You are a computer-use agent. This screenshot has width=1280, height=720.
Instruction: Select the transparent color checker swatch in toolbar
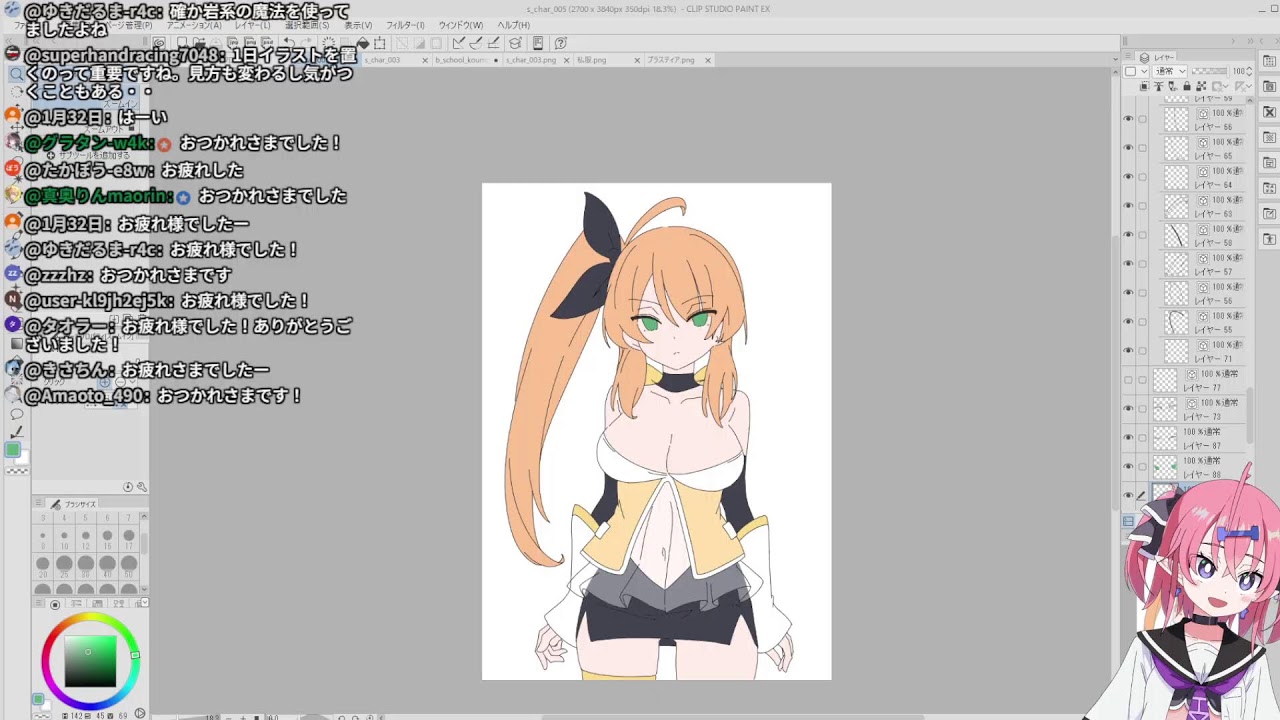pos(17,471)
